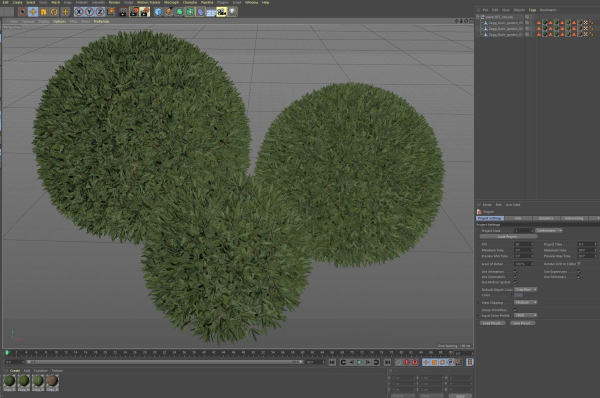Toggle Use Motion System checkbox
Image resolution: width=600 pixels, height=398 pixels.
click(515, 282)
